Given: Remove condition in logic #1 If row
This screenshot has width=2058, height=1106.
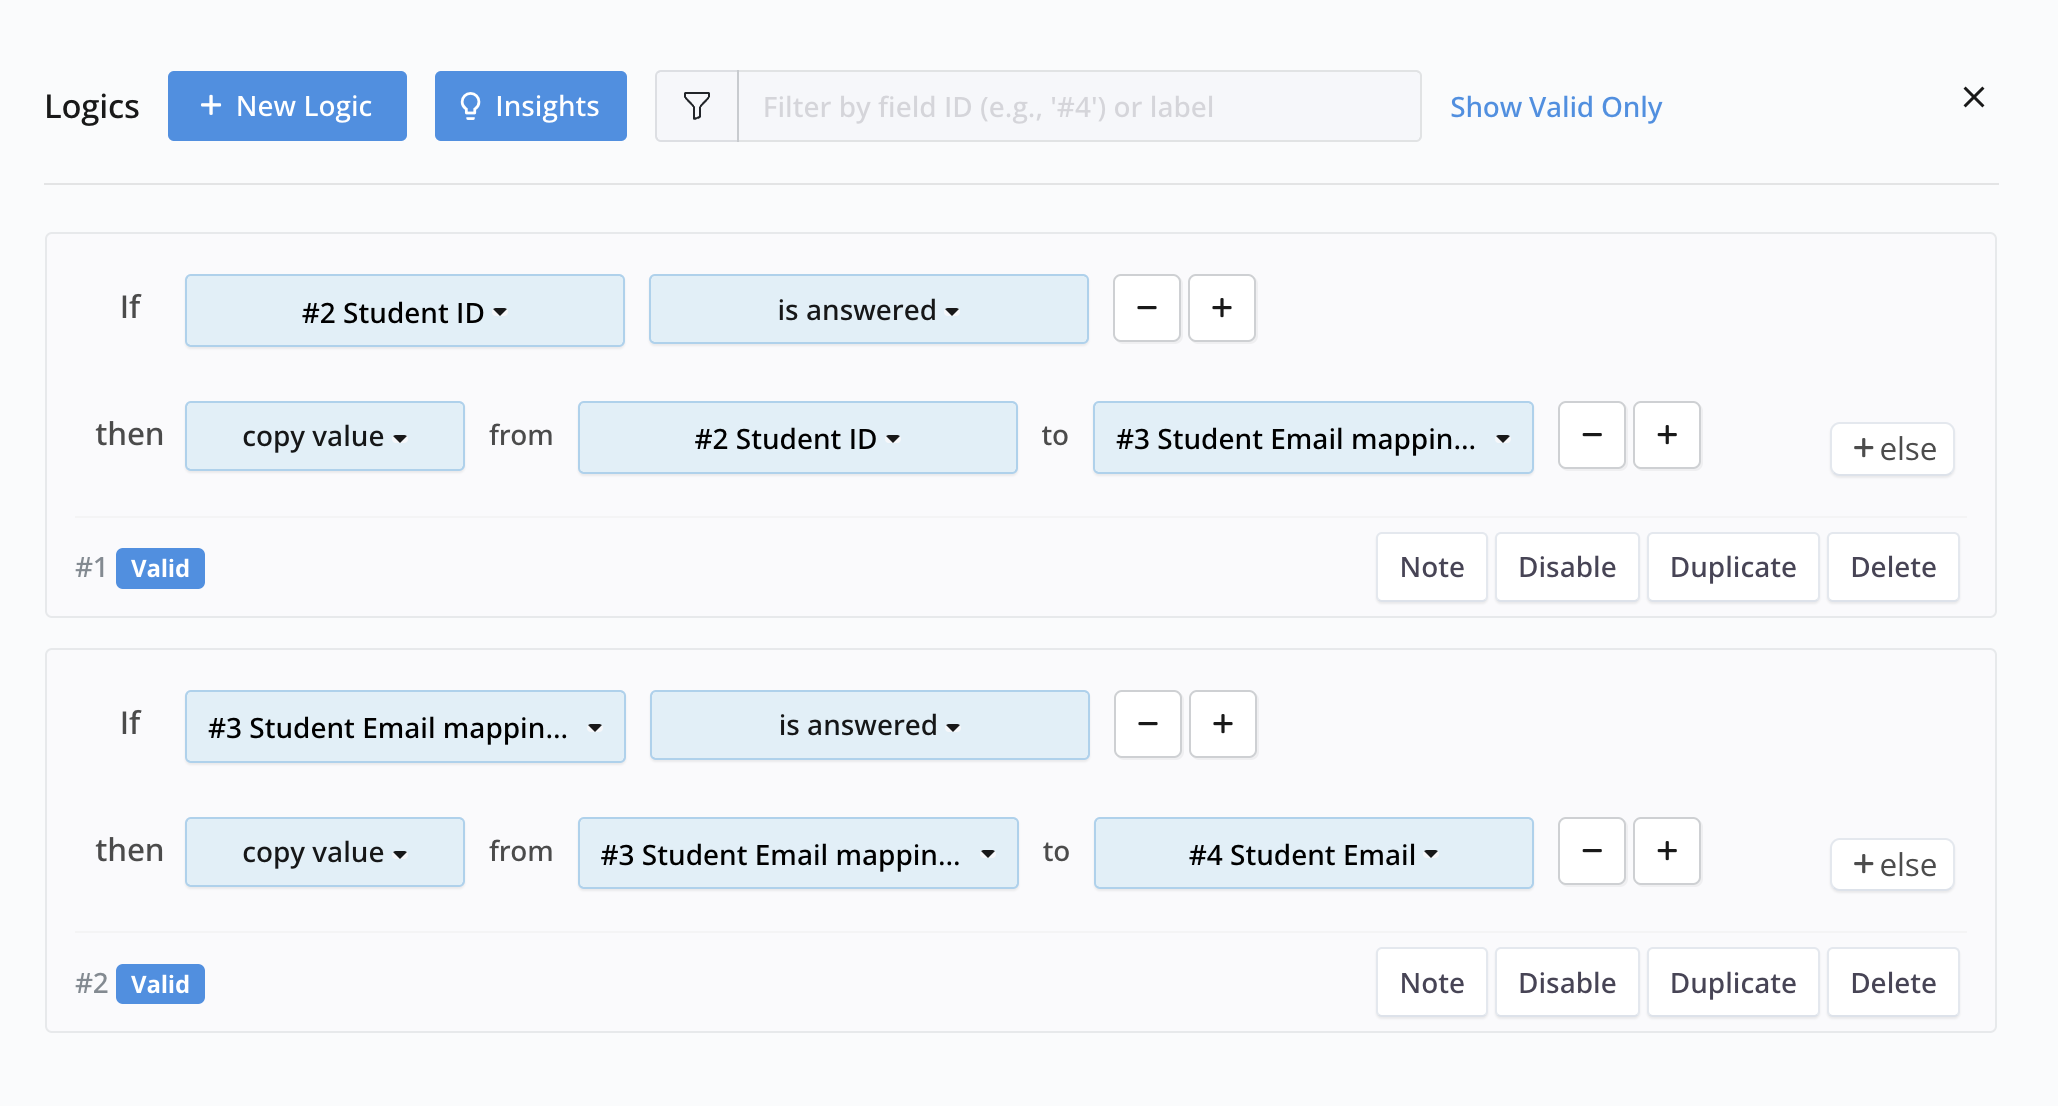Looking at the screenshot, I should (1146, 308).
